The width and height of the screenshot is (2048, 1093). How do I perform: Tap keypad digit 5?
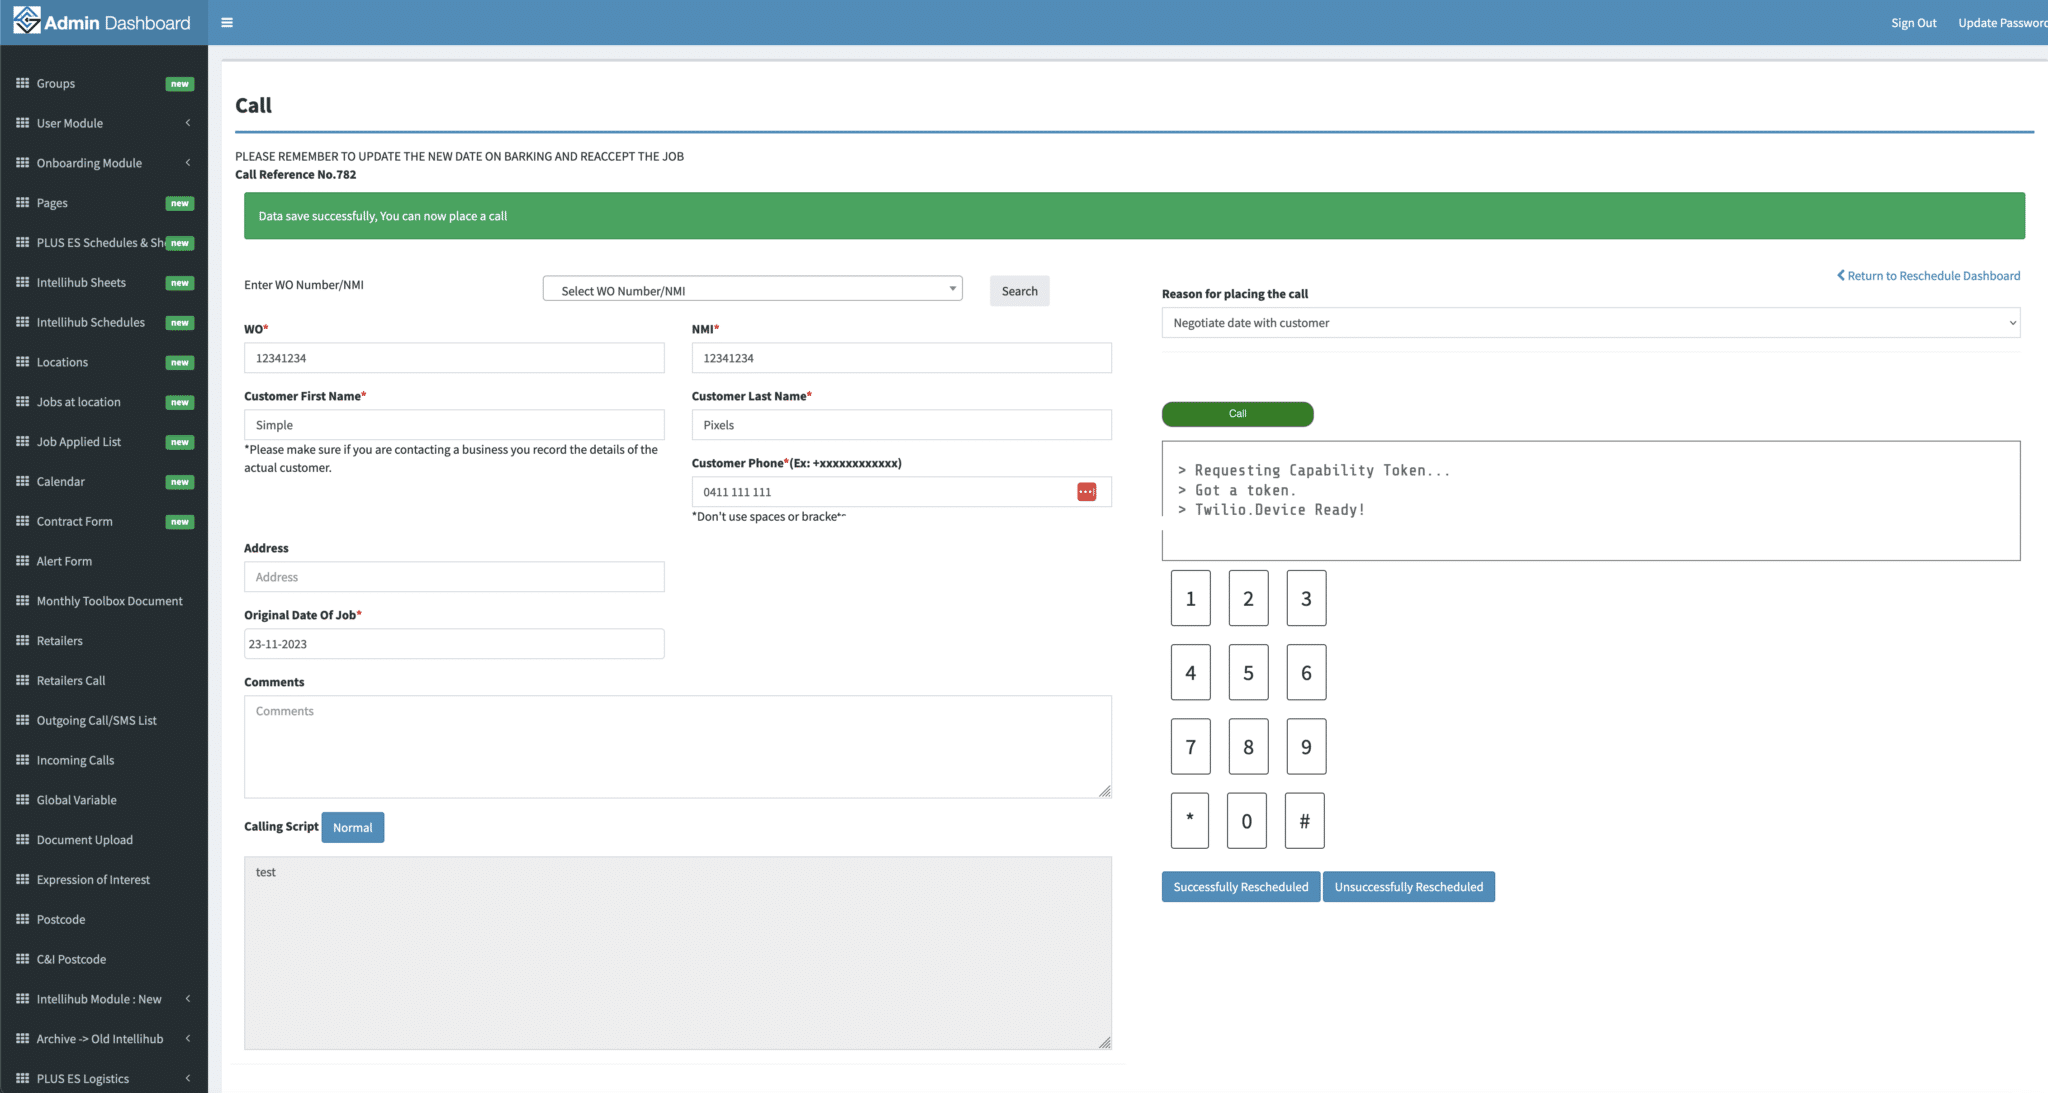coord(1248,672)
